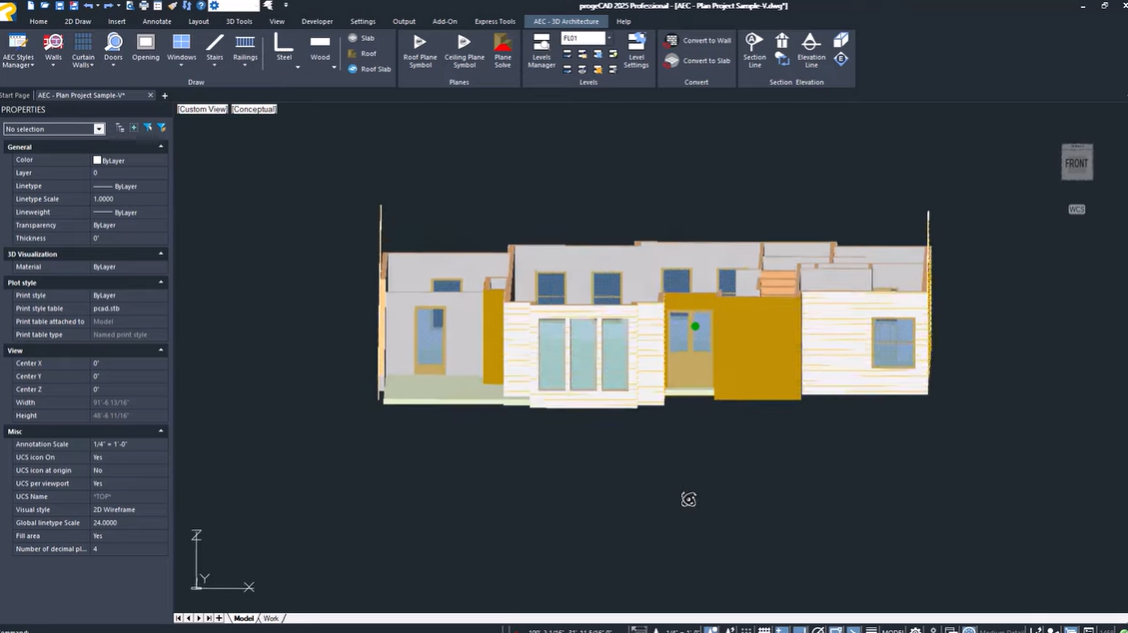
Task: Open the FL01 level dropdown
Action: [609, 38]
